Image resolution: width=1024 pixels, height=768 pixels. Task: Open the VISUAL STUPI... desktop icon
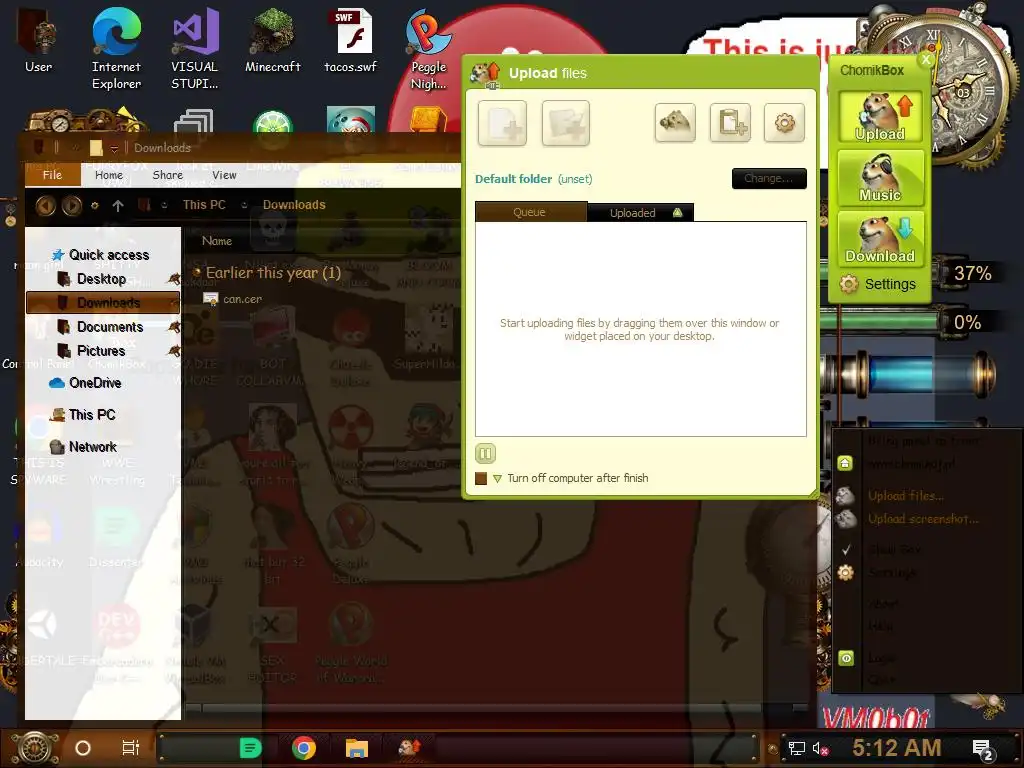point(195,49)
